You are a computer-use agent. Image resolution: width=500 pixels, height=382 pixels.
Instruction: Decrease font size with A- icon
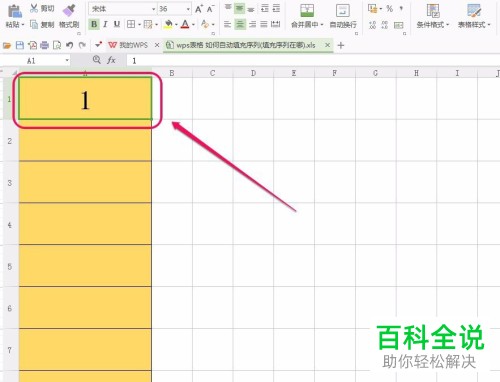point(210,9)
